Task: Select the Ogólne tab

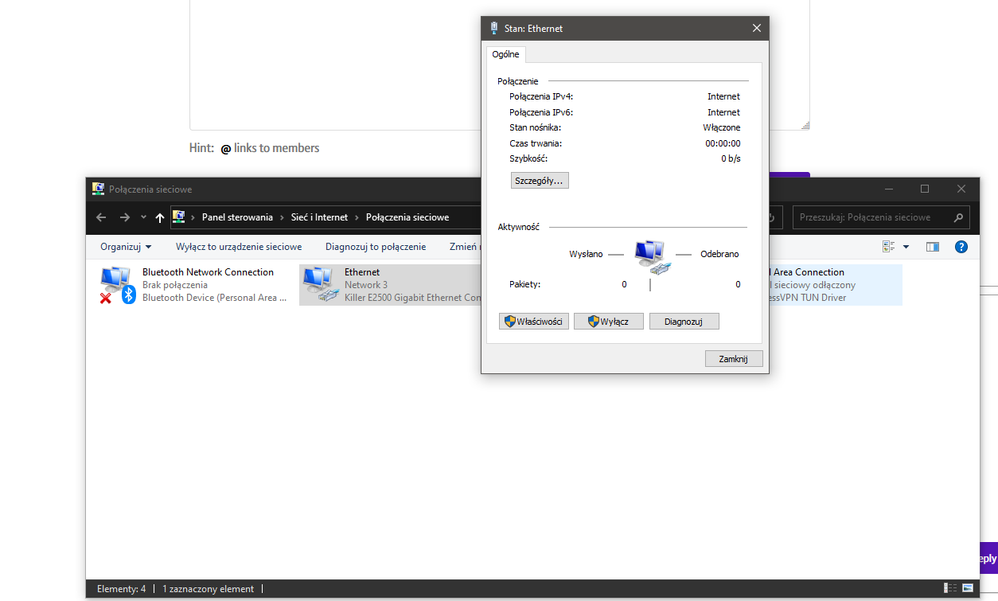Action: [x=506, y=55]
